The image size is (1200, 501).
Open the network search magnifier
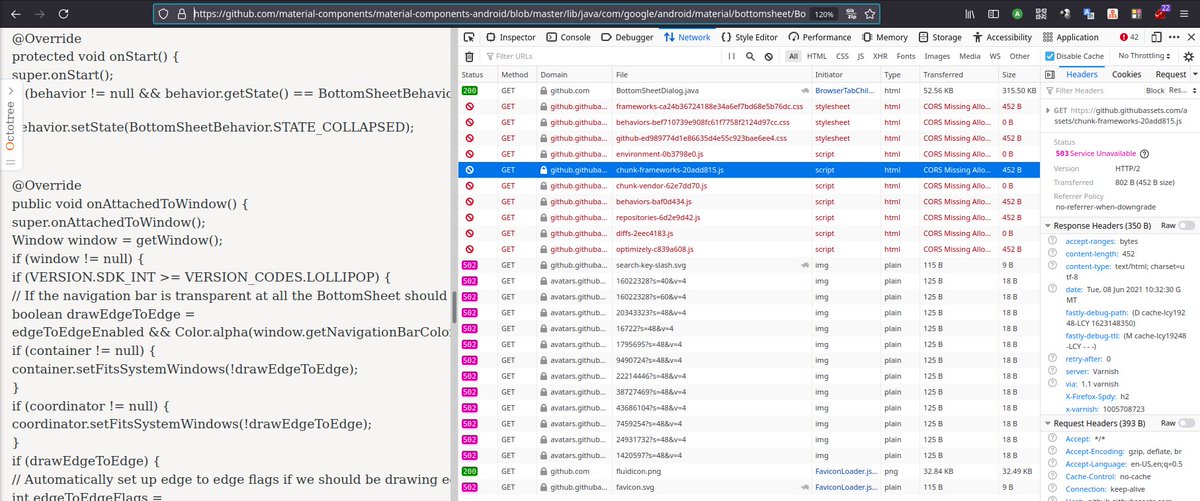pos(750,56)
